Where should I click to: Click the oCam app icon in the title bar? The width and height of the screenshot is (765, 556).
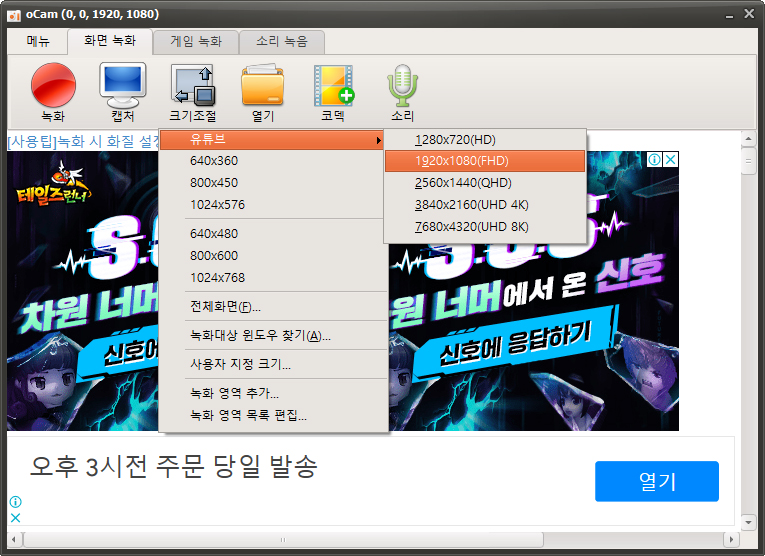tap(14, 15)
